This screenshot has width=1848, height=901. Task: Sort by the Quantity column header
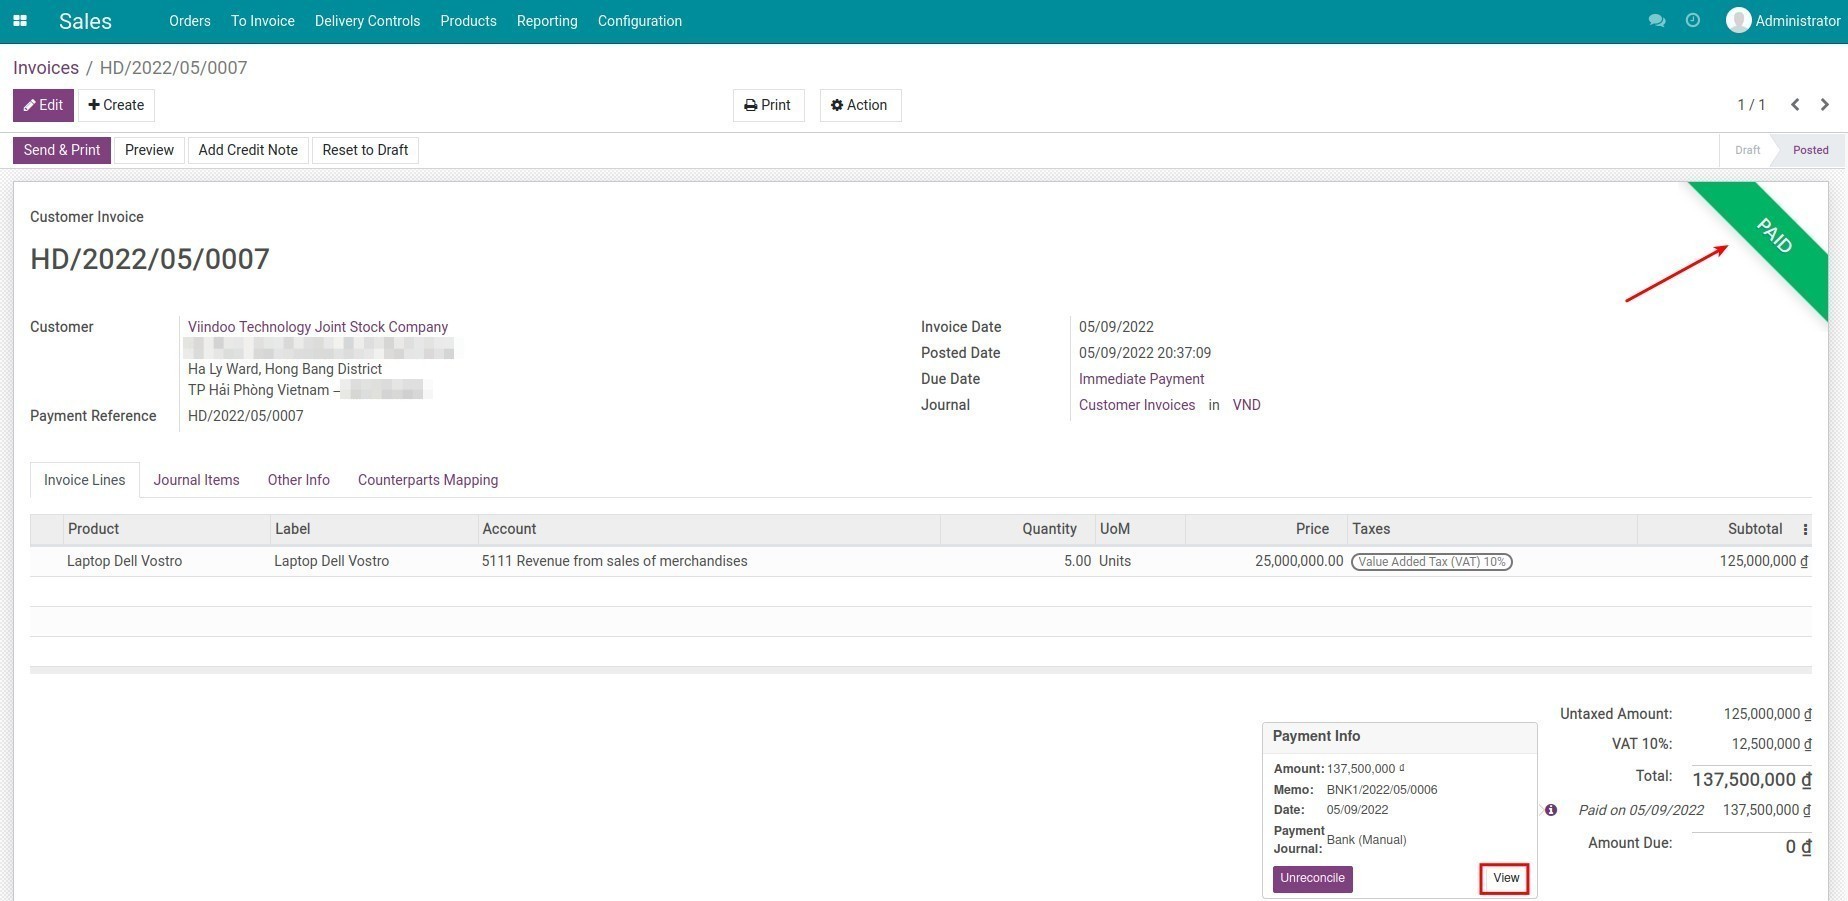(x=1017, y=530)
